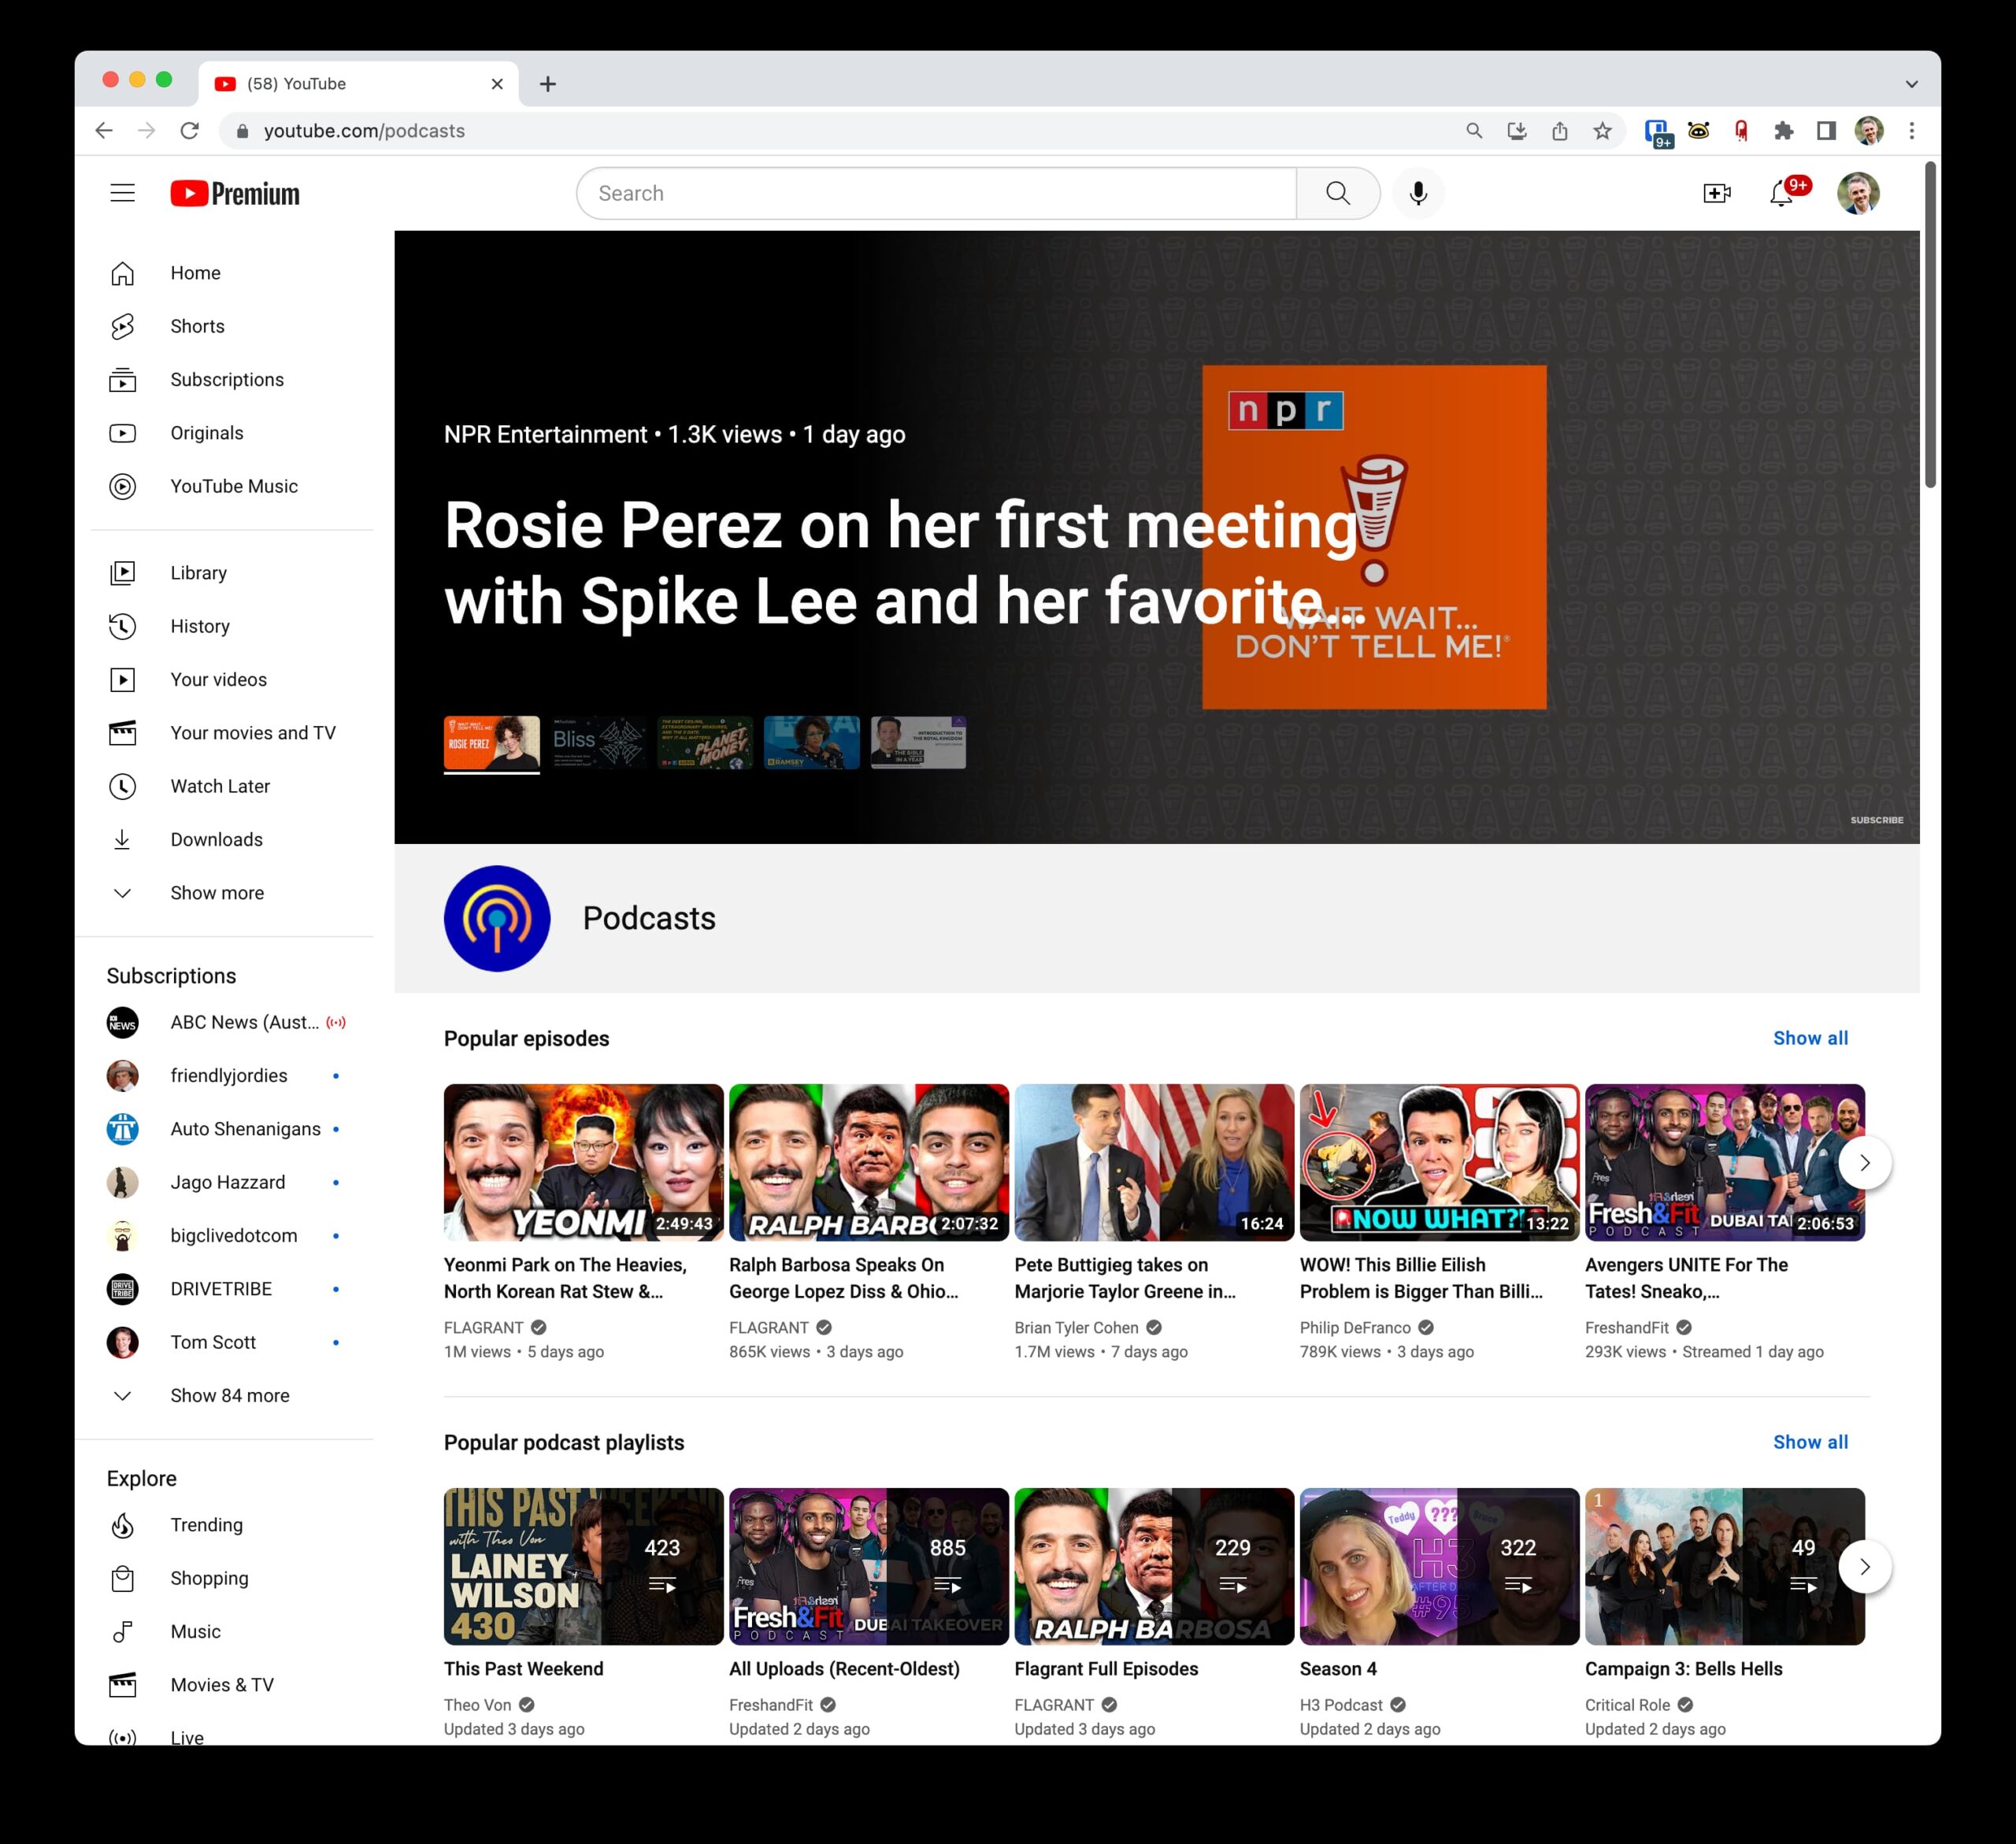Click the page vertical scrollbar
Image resolution: width=2016 pixels, height=1844 pixels.
click(1930, 325)
